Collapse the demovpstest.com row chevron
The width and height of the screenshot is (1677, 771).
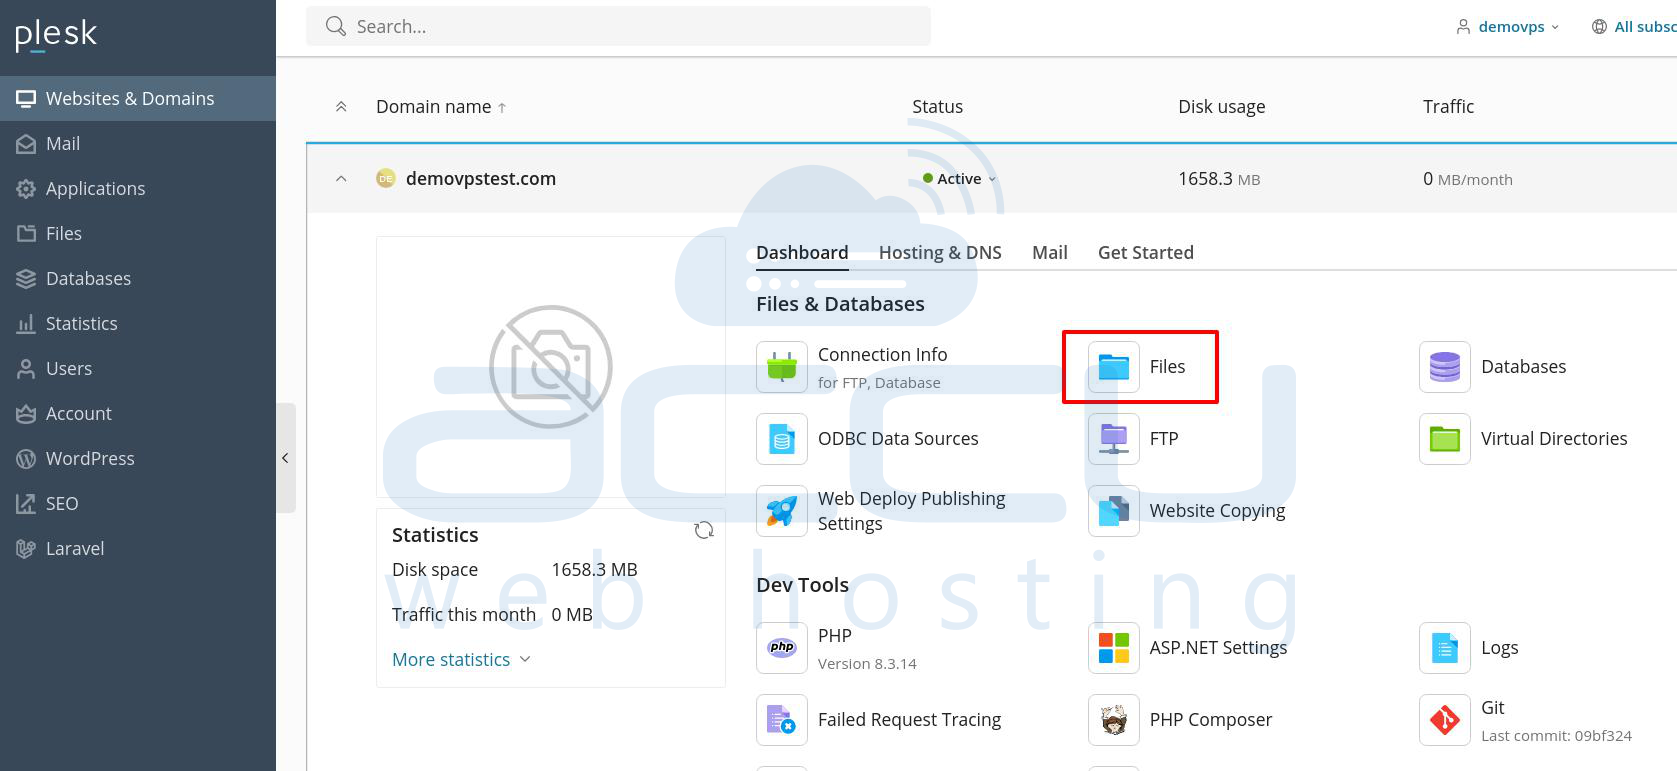(x=341, y=179)
